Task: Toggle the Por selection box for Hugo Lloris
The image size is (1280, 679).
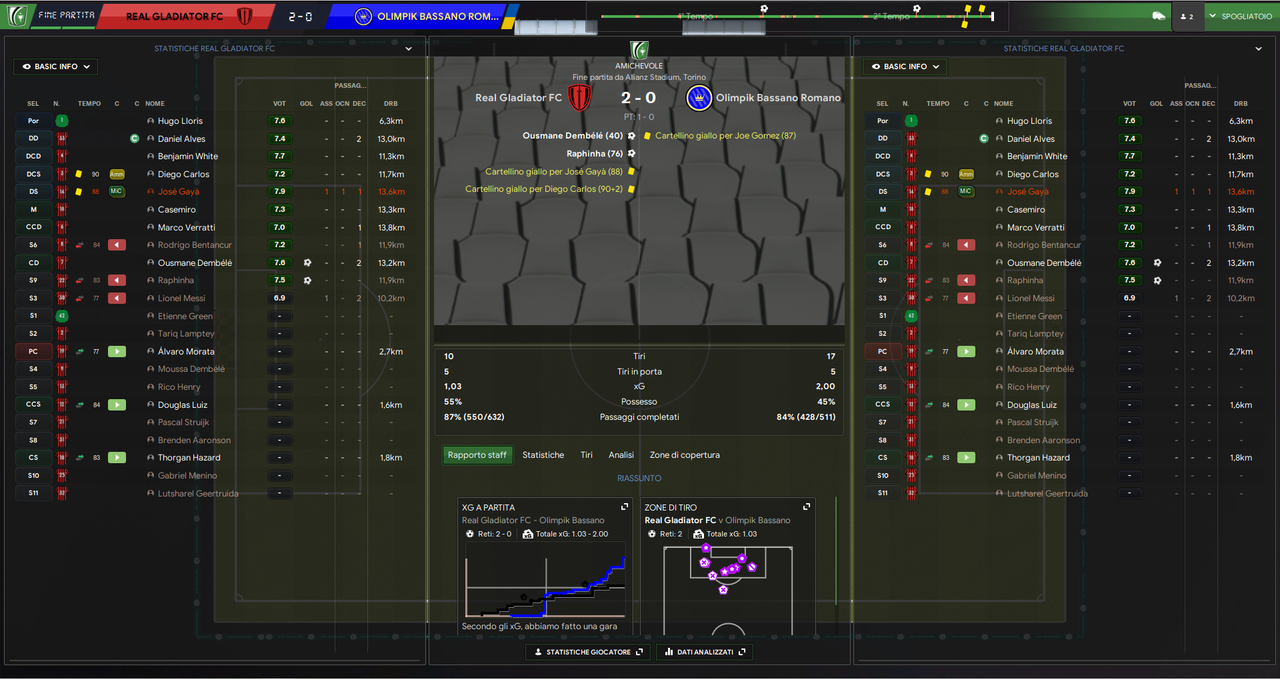Action: click(34, 120)
